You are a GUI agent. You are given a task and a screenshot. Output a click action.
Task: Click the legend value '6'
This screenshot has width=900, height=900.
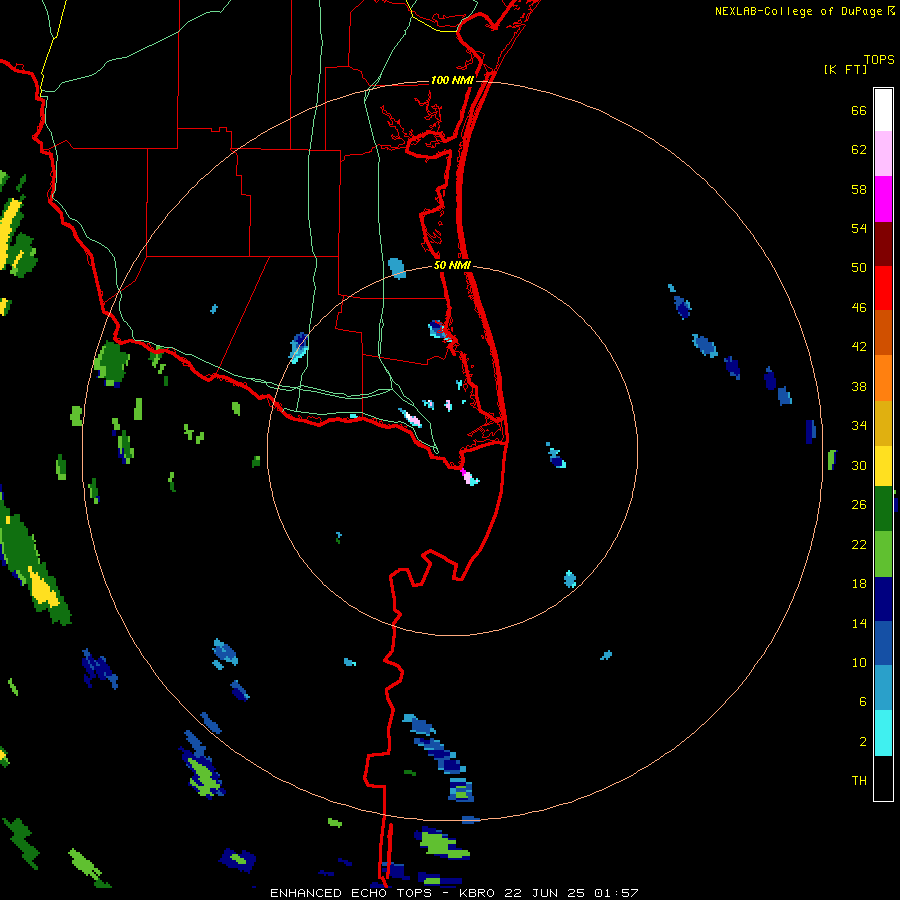(x=862, y=701)
